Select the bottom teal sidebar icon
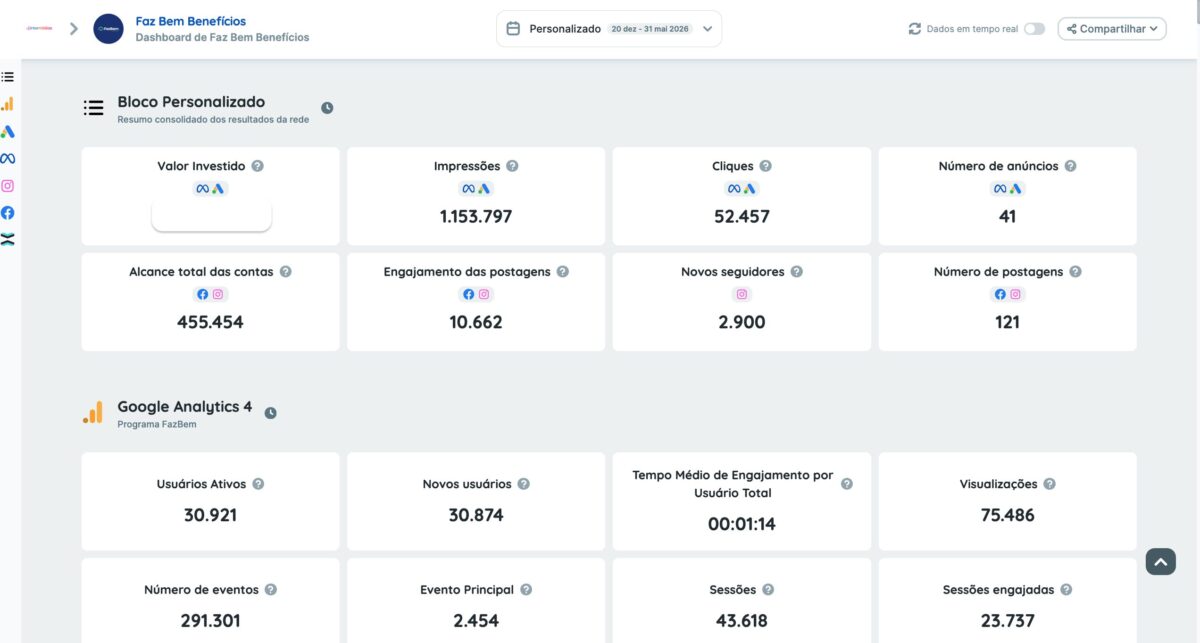Image resolution: width=1200 pixels, height=643 pixels. (x=8, y=239)
